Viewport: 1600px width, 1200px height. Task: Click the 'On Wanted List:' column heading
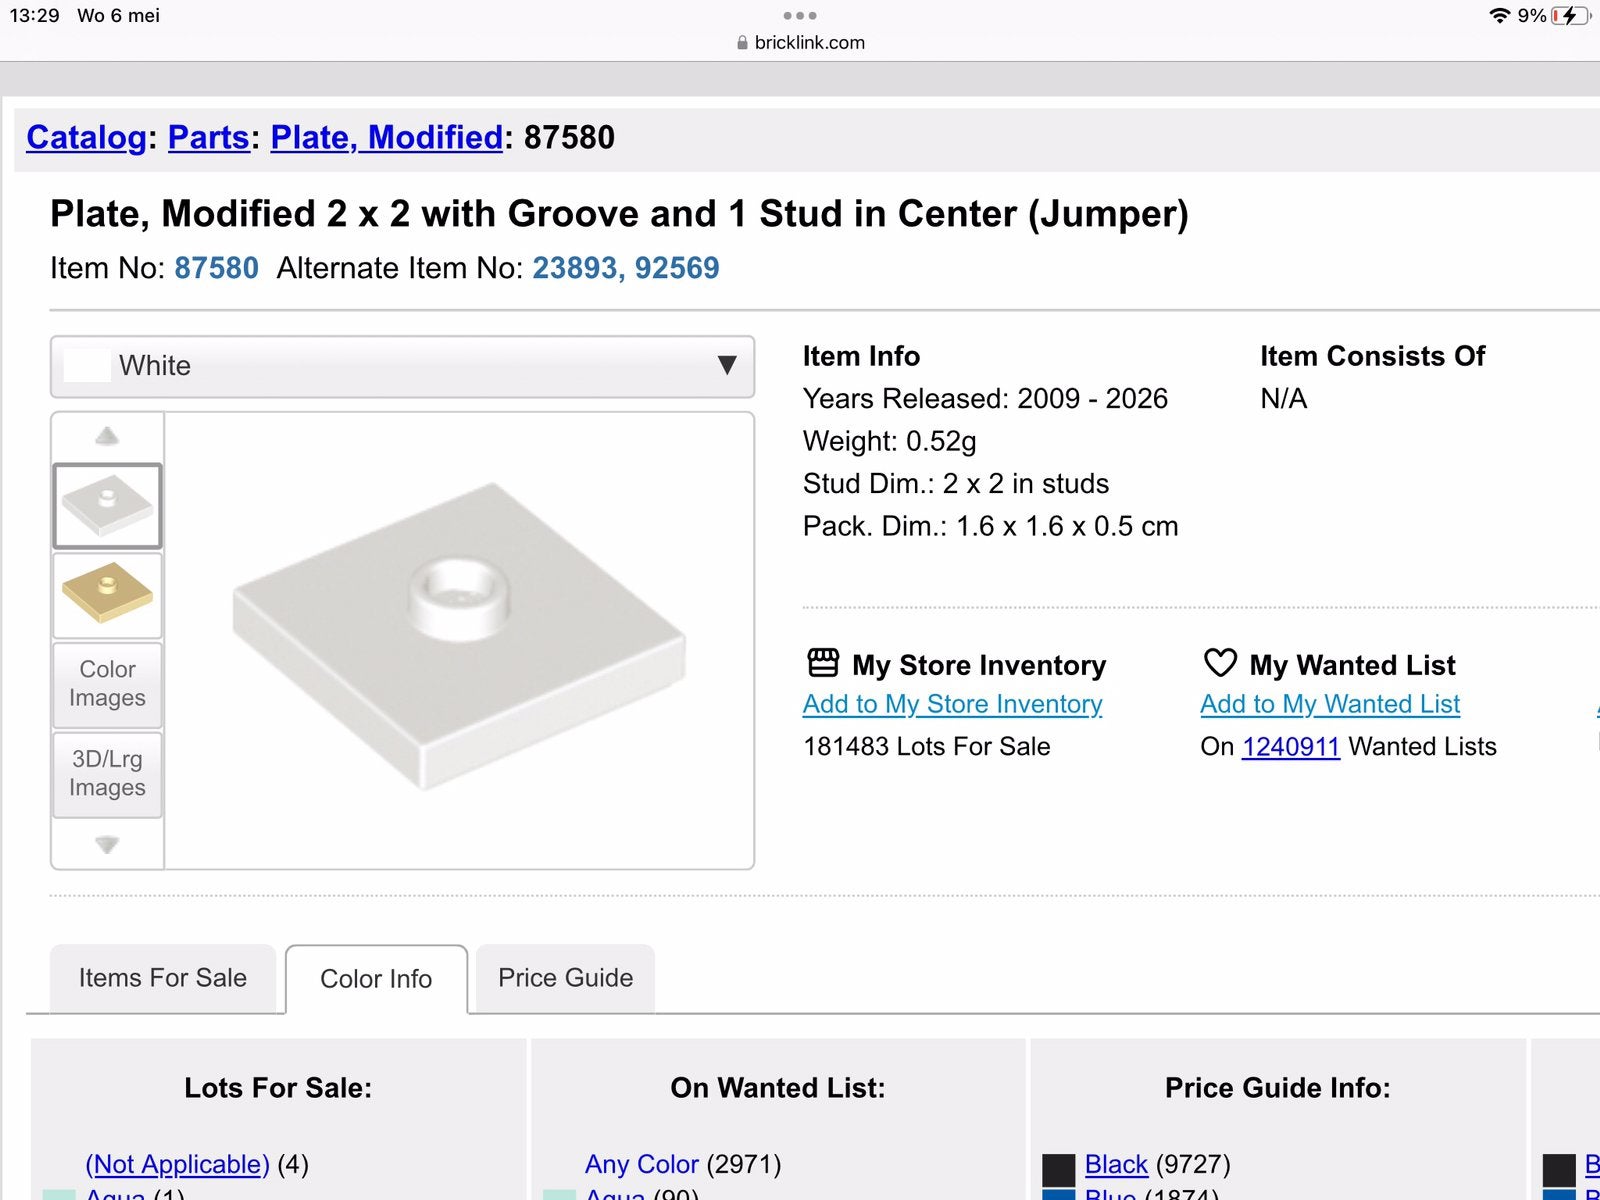point(778,1088)
